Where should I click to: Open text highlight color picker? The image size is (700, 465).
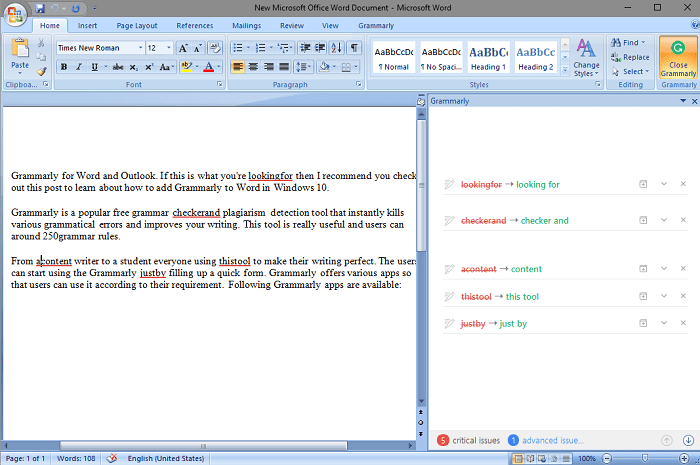point(196,67)
